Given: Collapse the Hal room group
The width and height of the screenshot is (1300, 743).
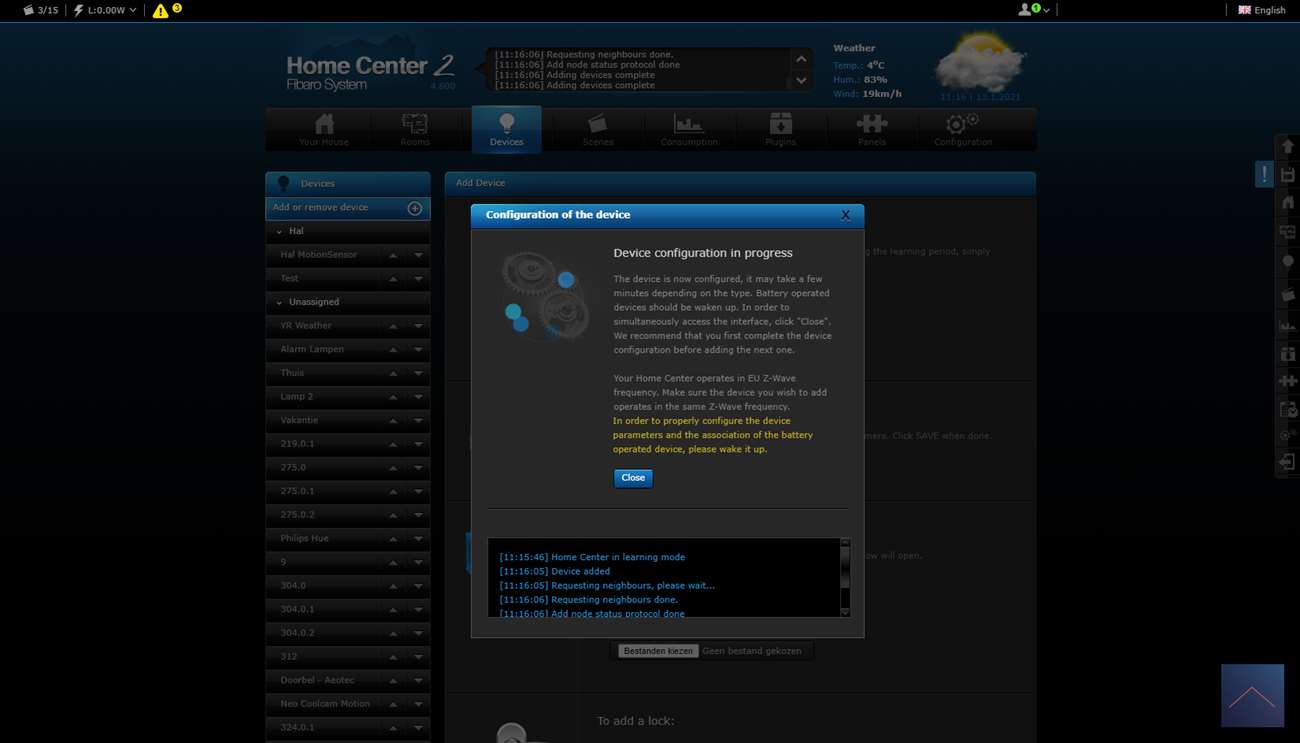Looking at the screenshot, I should pyautogui.click(x=280, y=231).
